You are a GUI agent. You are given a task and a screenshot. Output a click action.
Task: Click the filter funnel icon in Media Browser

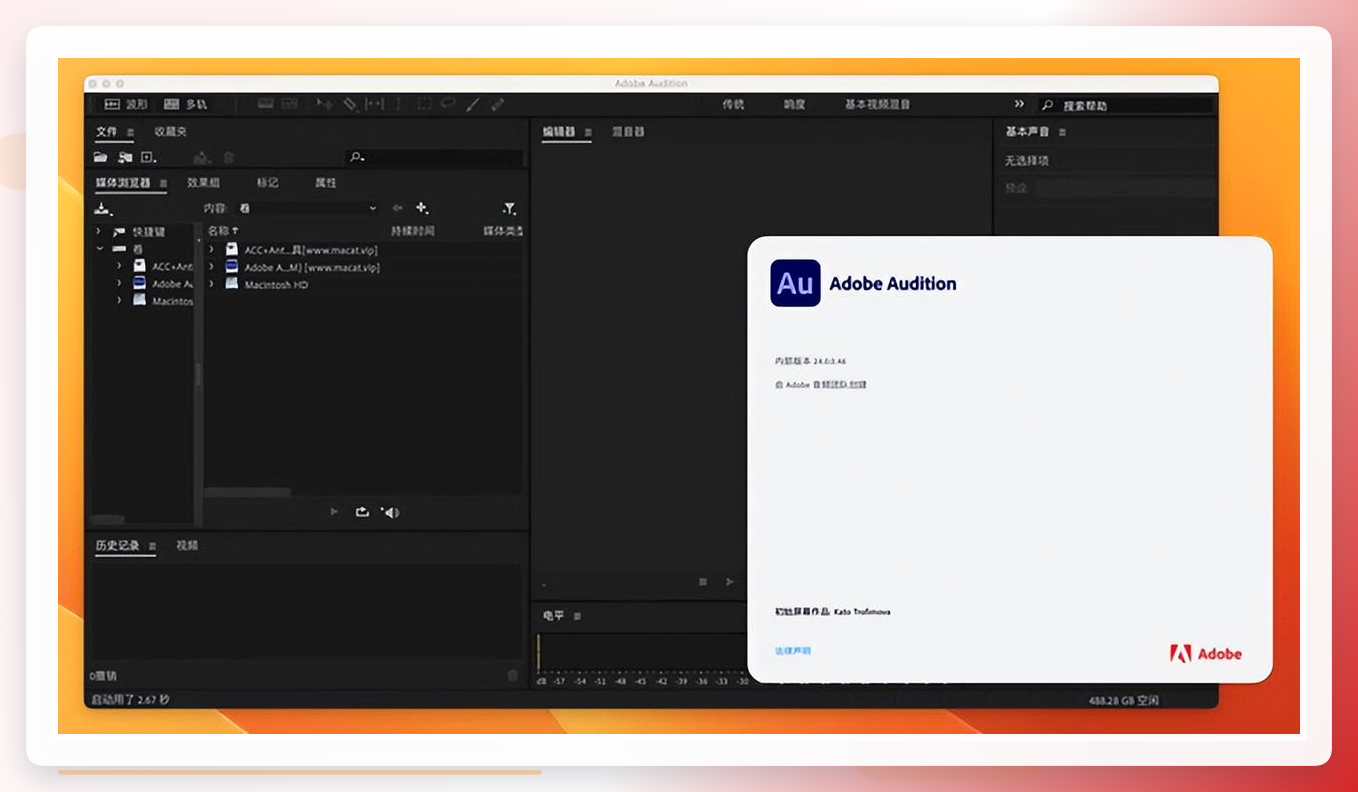[509, 208]
